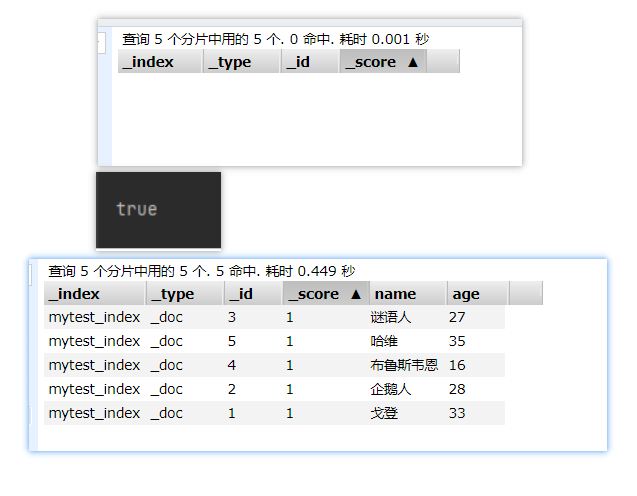Click mytest_index in the 企鹅人 row

pyautogui.click(x=94, y=389)
